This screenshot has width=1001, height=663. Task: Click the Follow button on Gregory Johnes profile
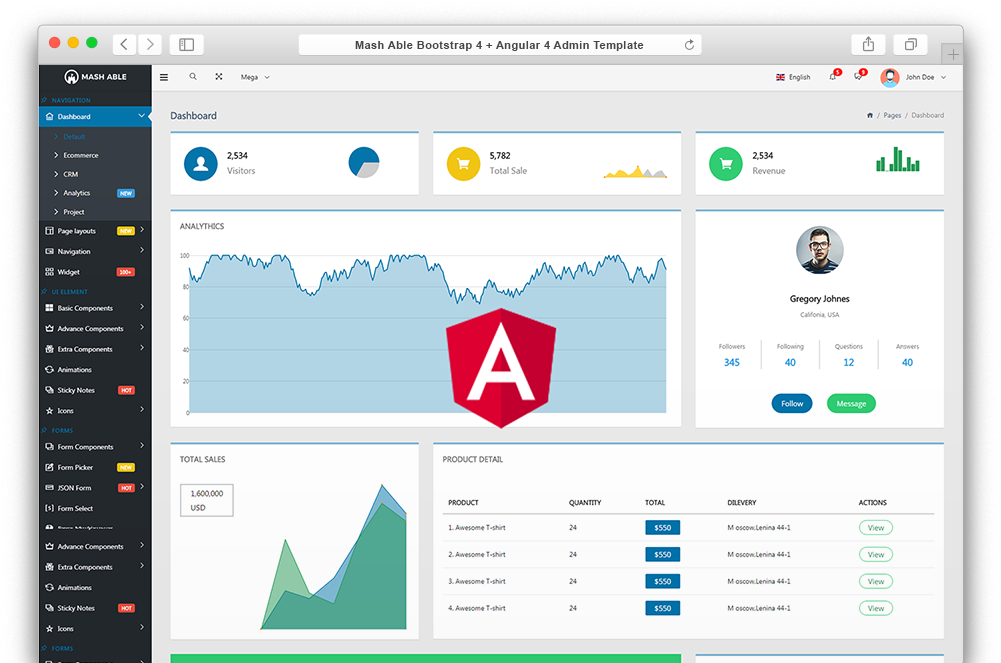[x=791, y=403]
